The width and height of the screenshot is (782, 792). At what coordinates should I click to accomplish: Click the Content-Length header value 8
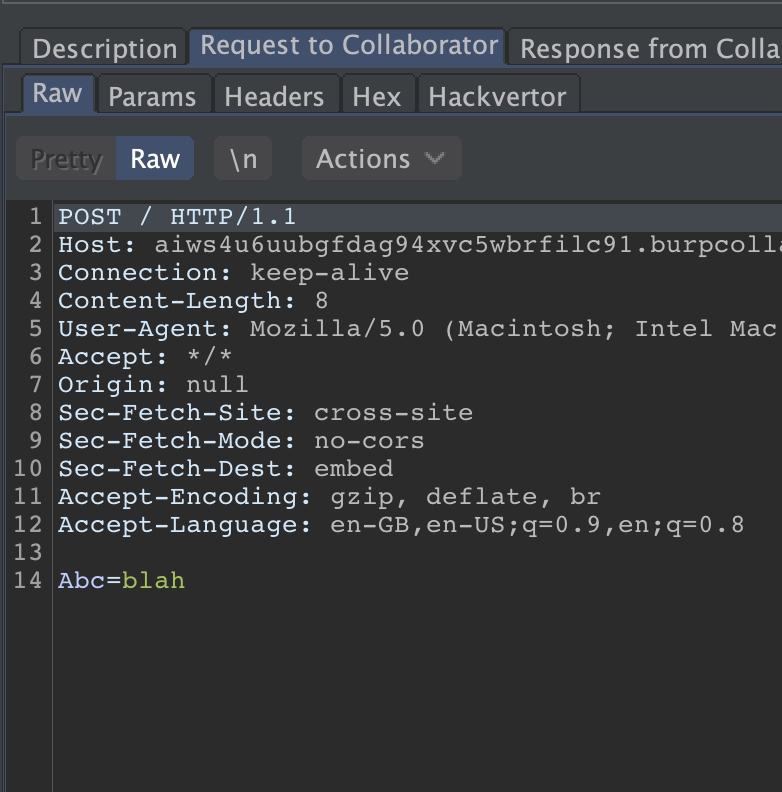pos(321,301)
